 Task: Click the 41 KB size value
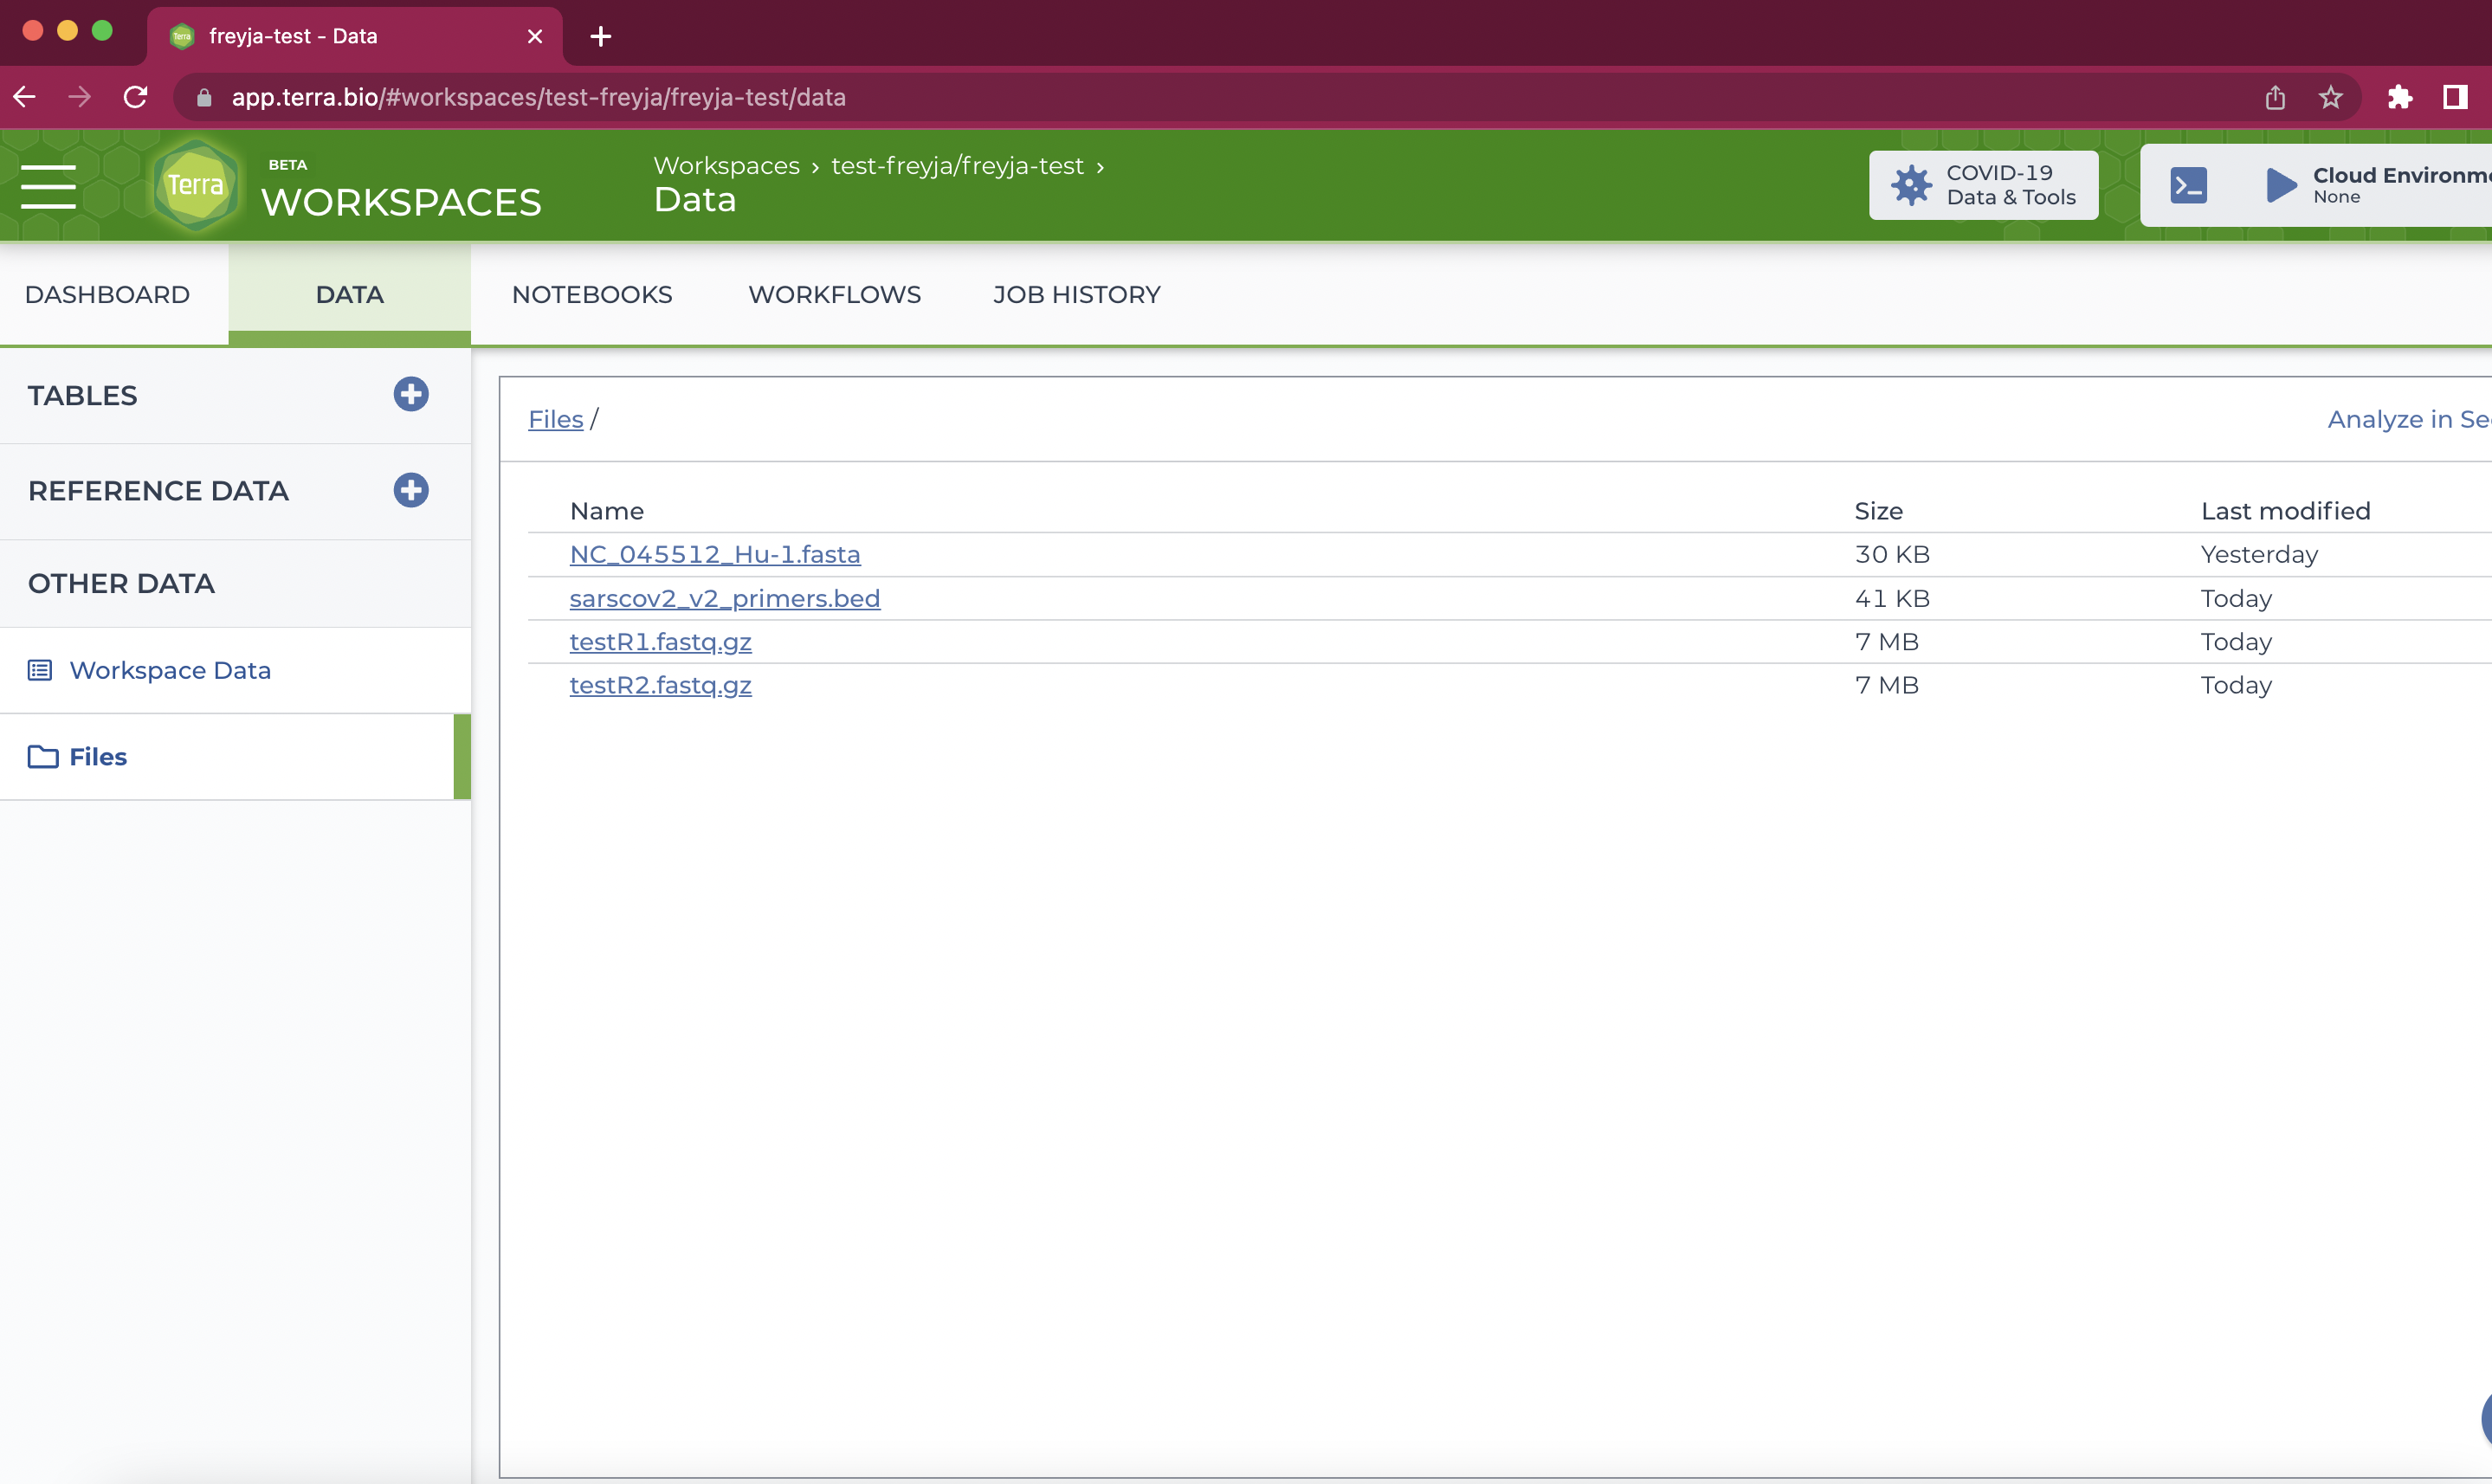[x=1892, y=598]
